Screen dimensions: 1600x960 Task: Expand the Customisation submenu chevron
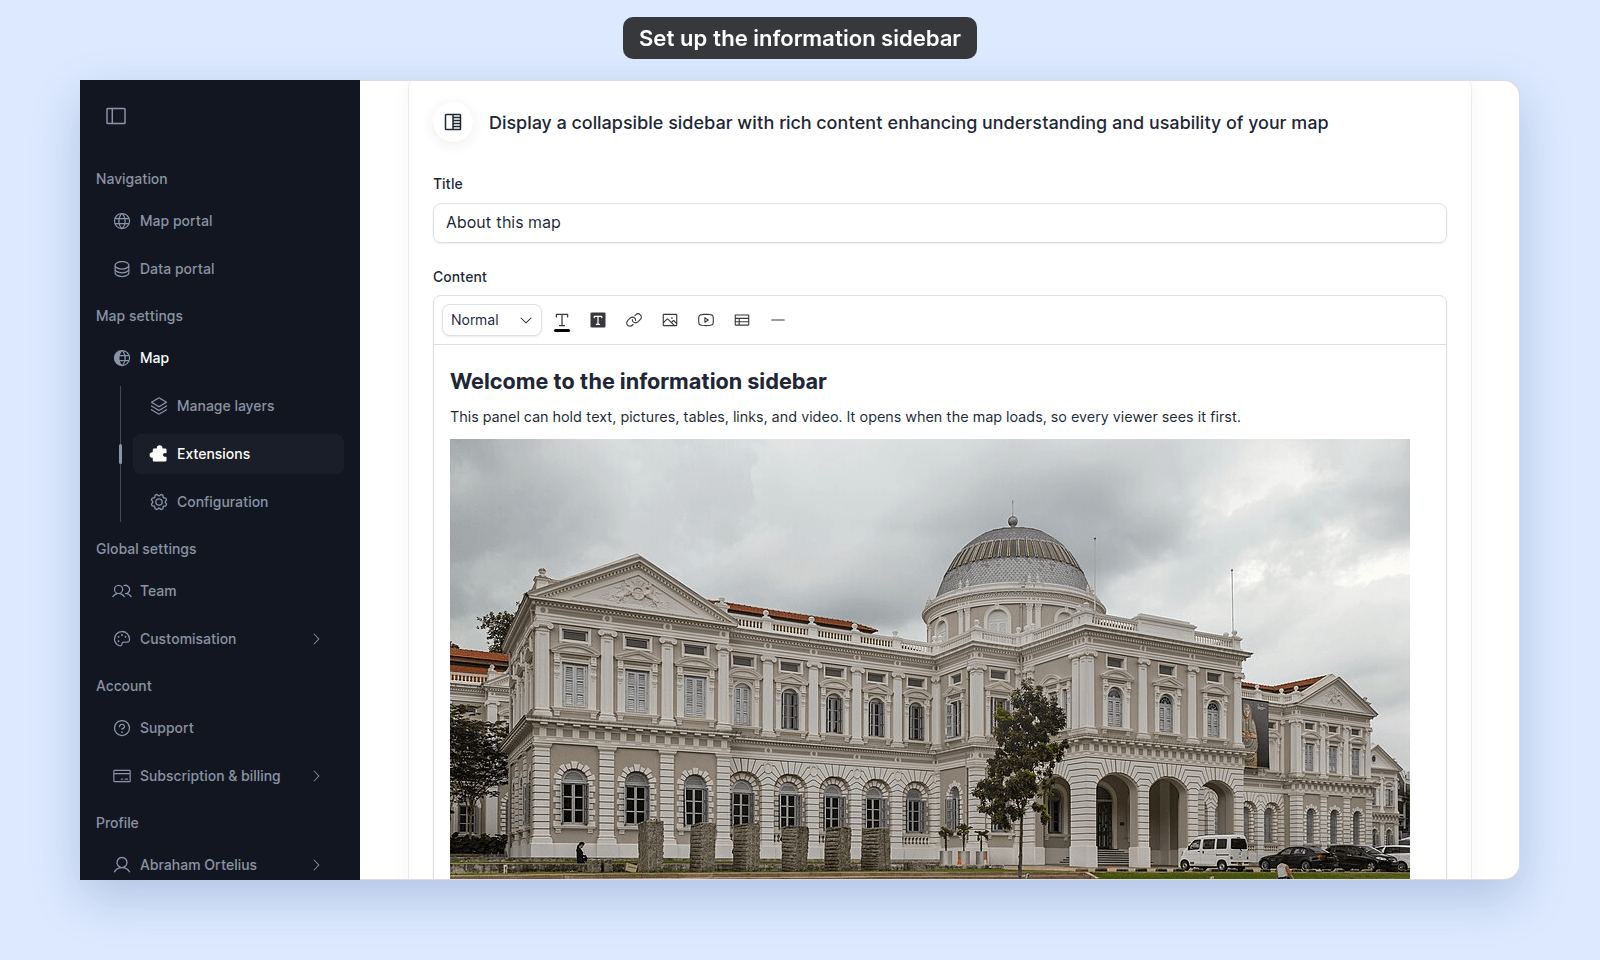pyautogui.click(x=316, y=639)
